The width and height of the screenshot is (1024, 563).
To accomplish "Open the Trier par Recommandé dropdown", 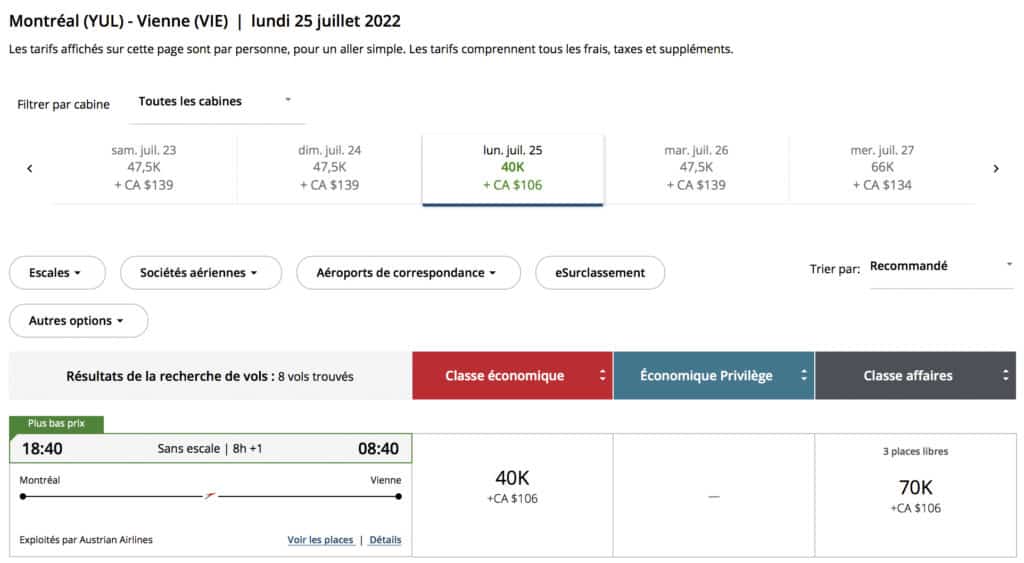I will 940,267.
